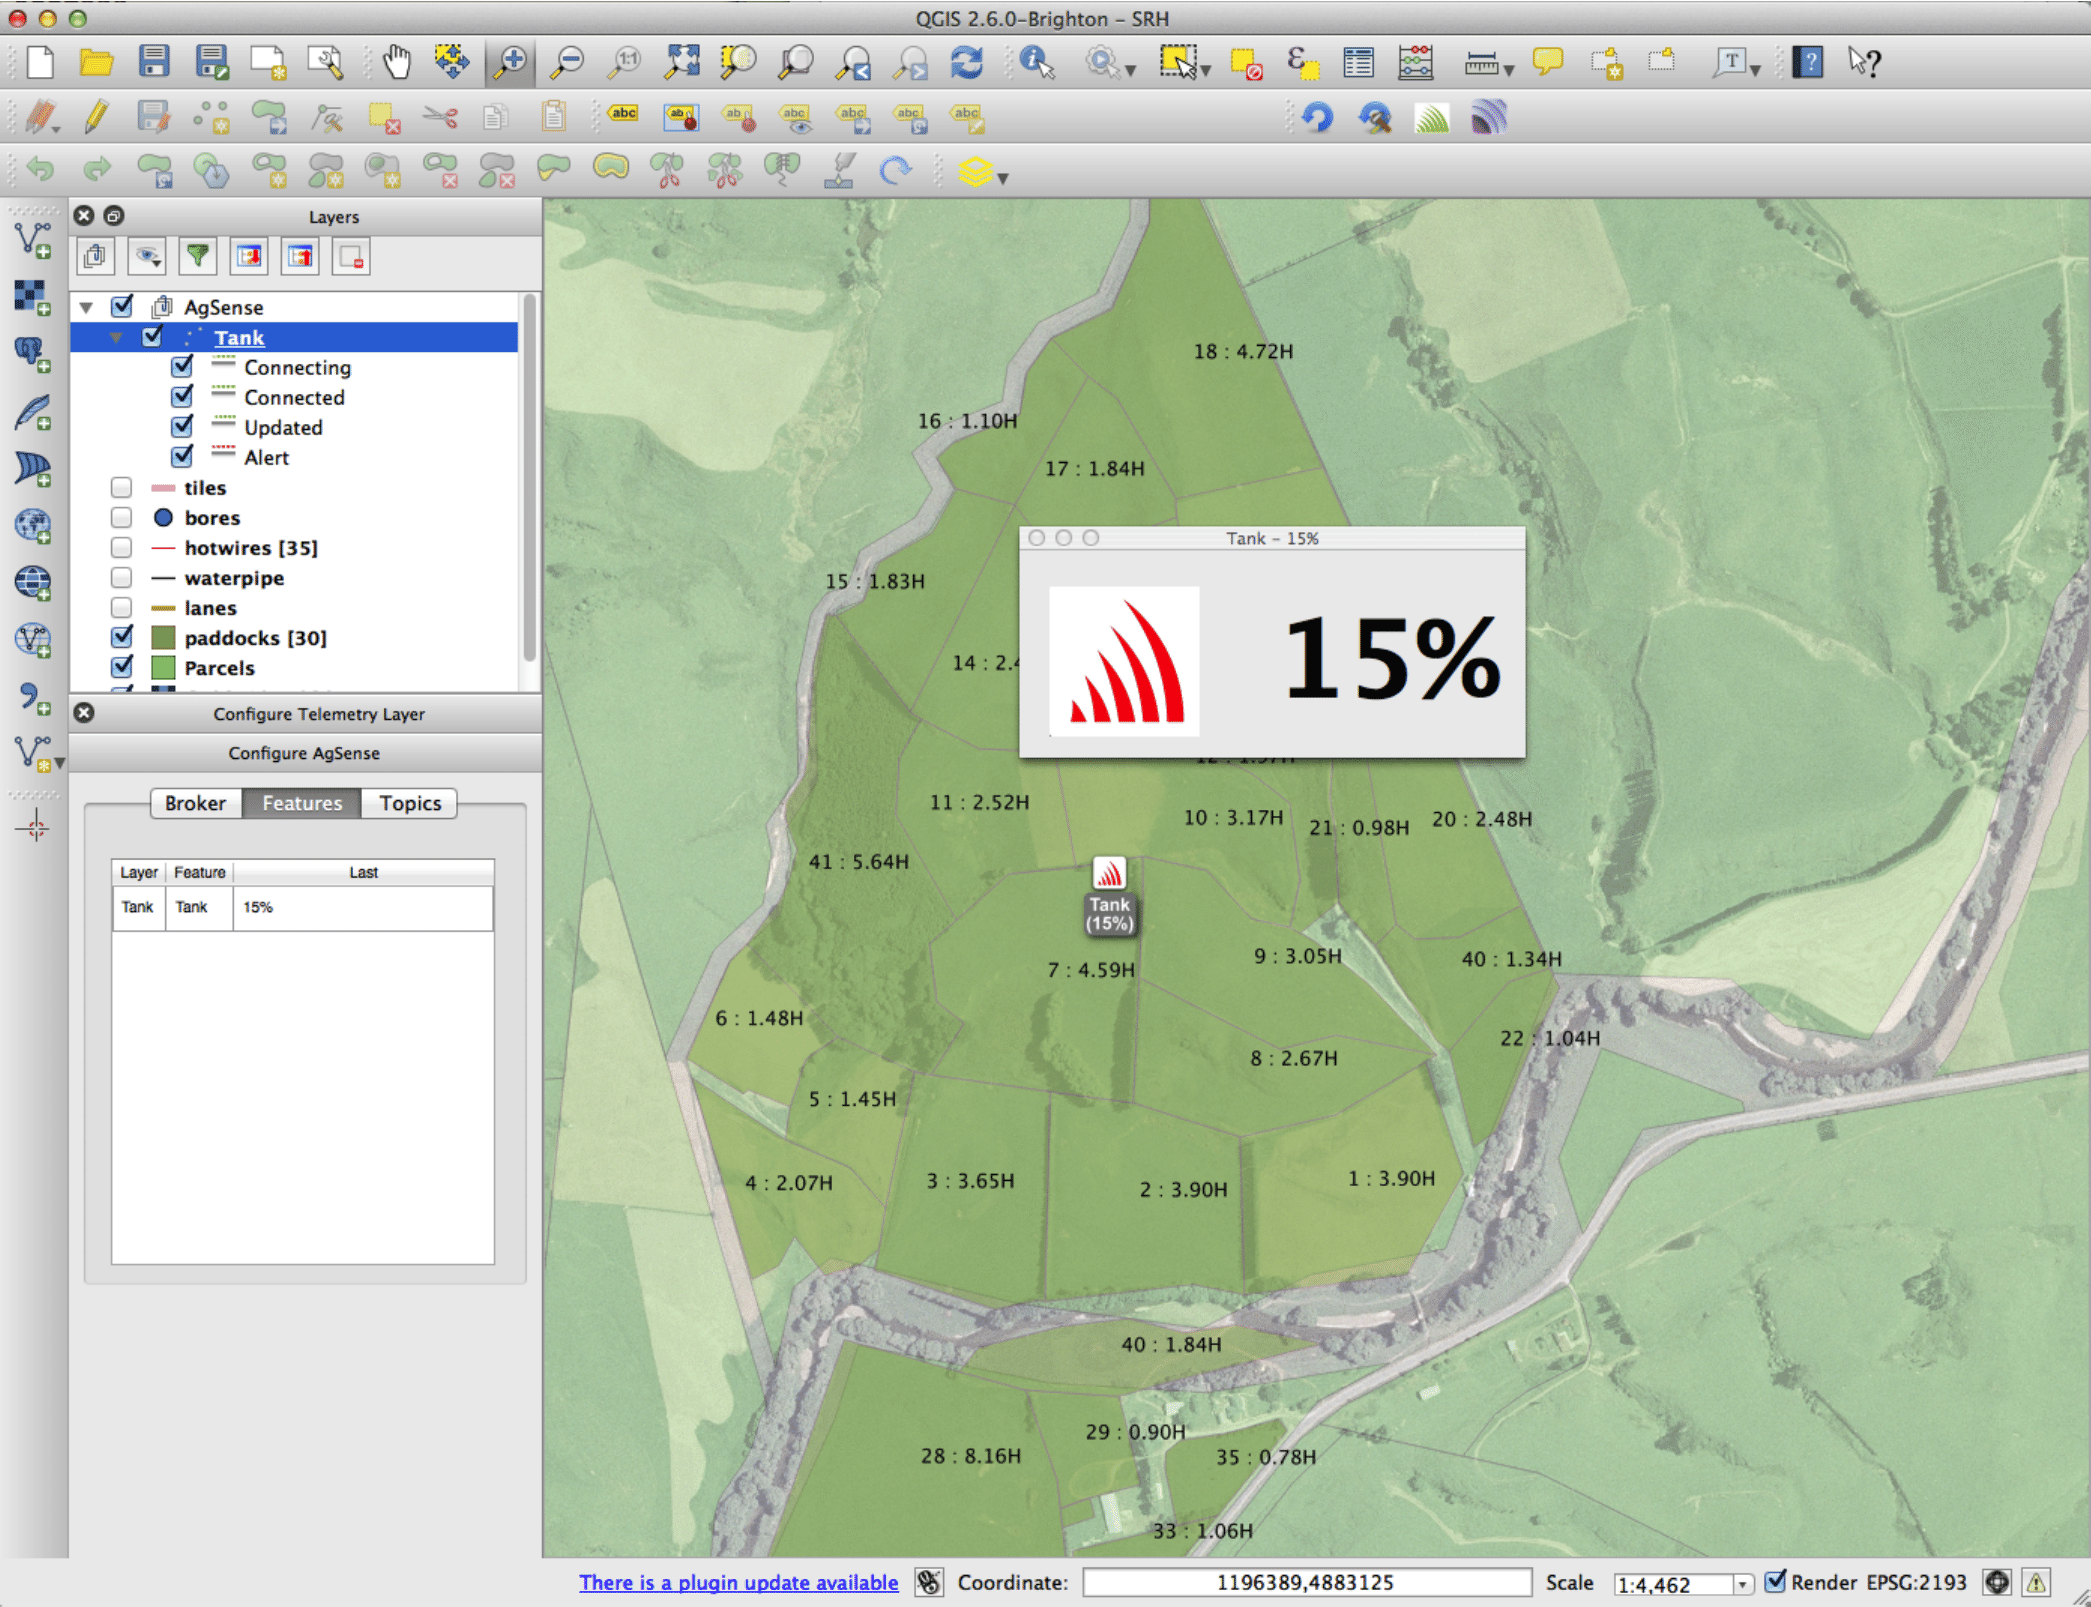This screenshot has height=1607, width=2091.
Task: Click the yellow abc label tool
Action: click(624, 116)
